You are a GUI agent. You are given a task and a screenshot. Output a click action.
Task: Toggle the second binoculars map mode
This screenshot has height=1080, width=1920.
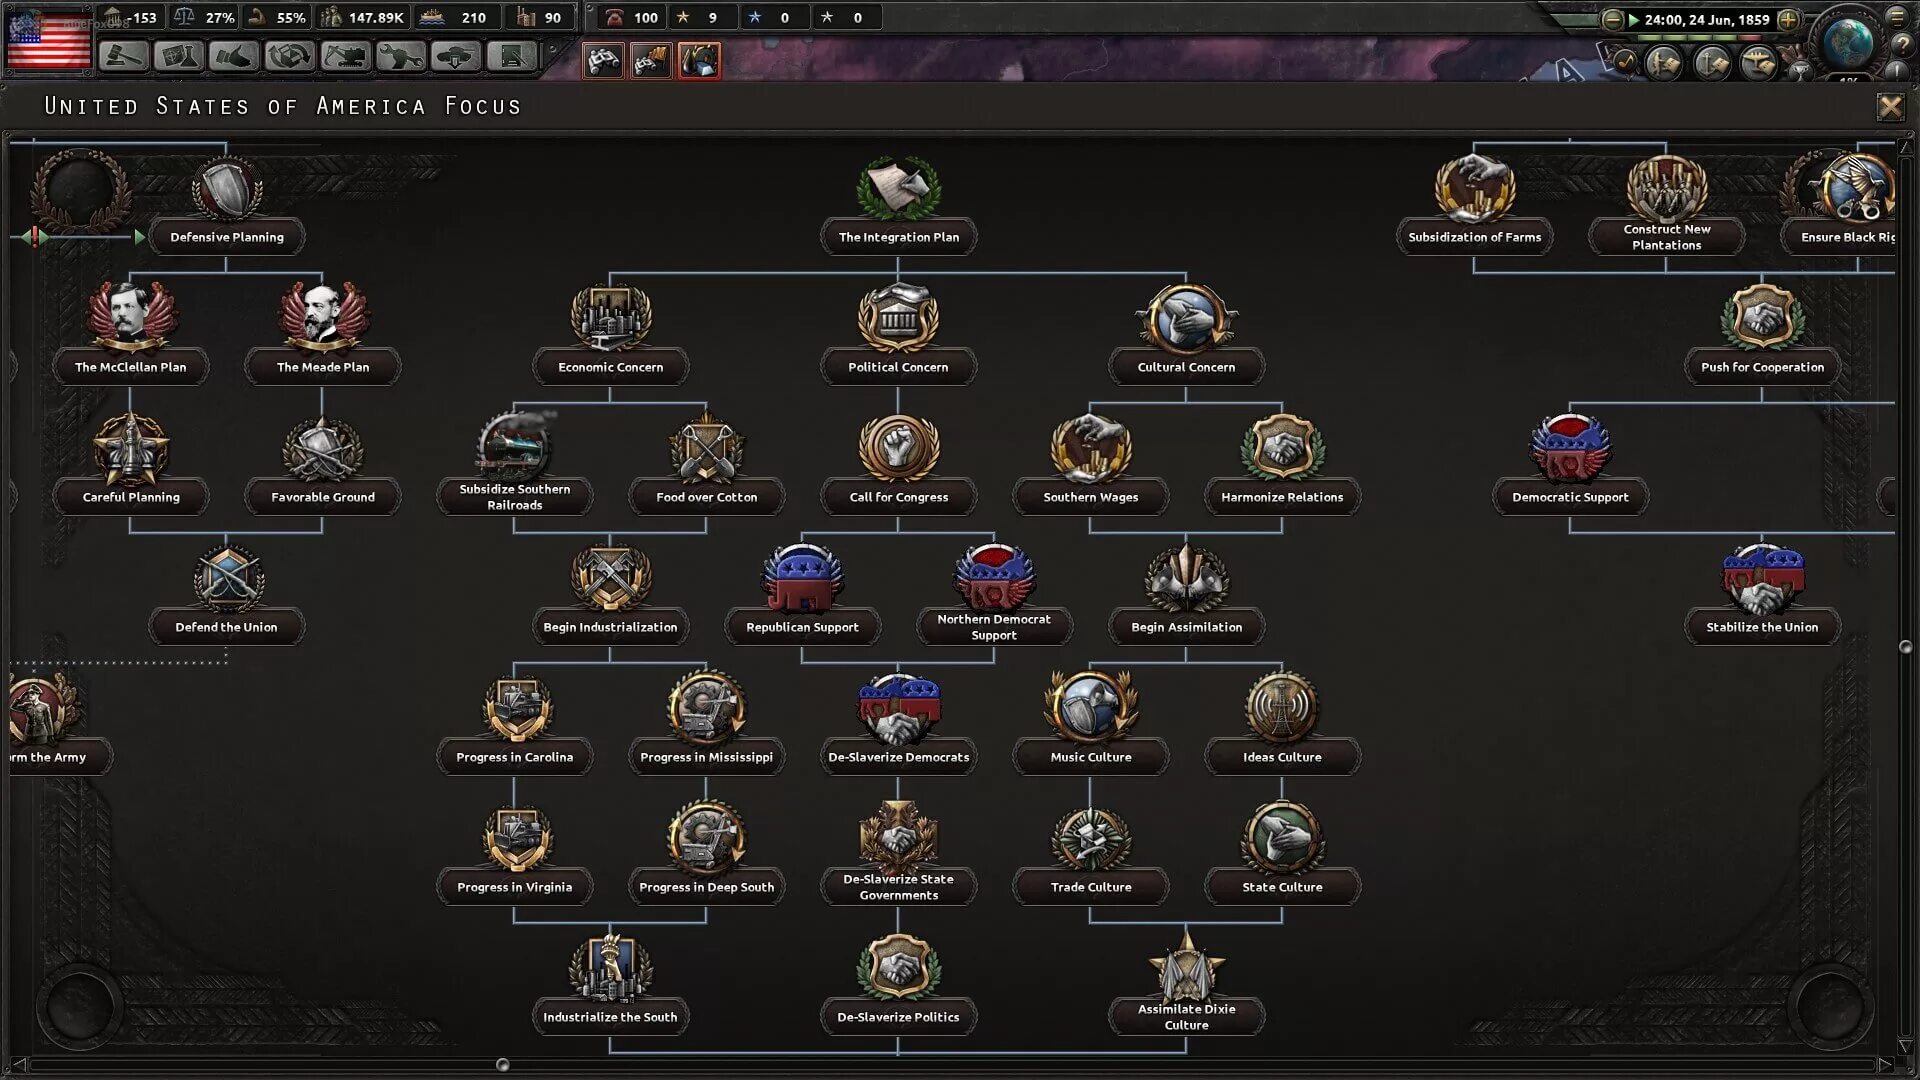point(651,61)
